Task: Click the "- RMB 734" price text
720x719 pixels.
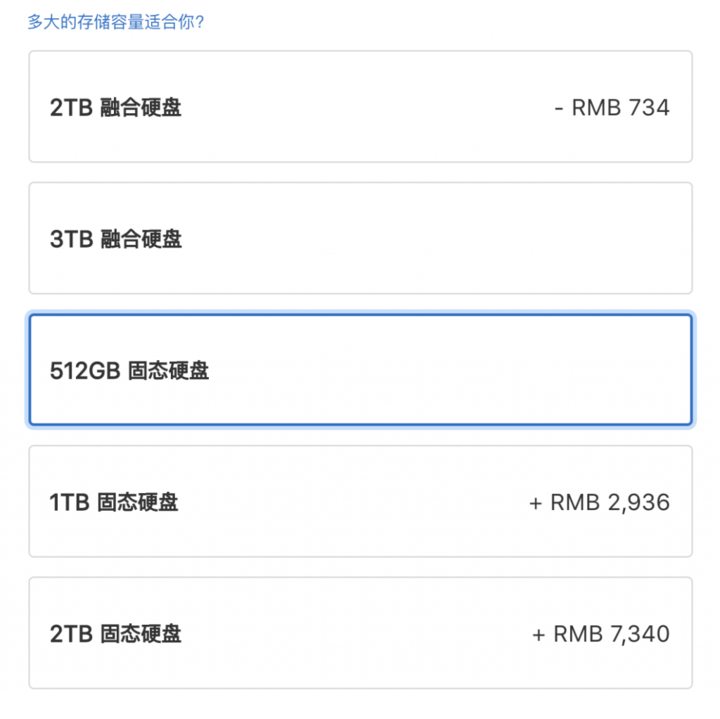Action: 611,108
